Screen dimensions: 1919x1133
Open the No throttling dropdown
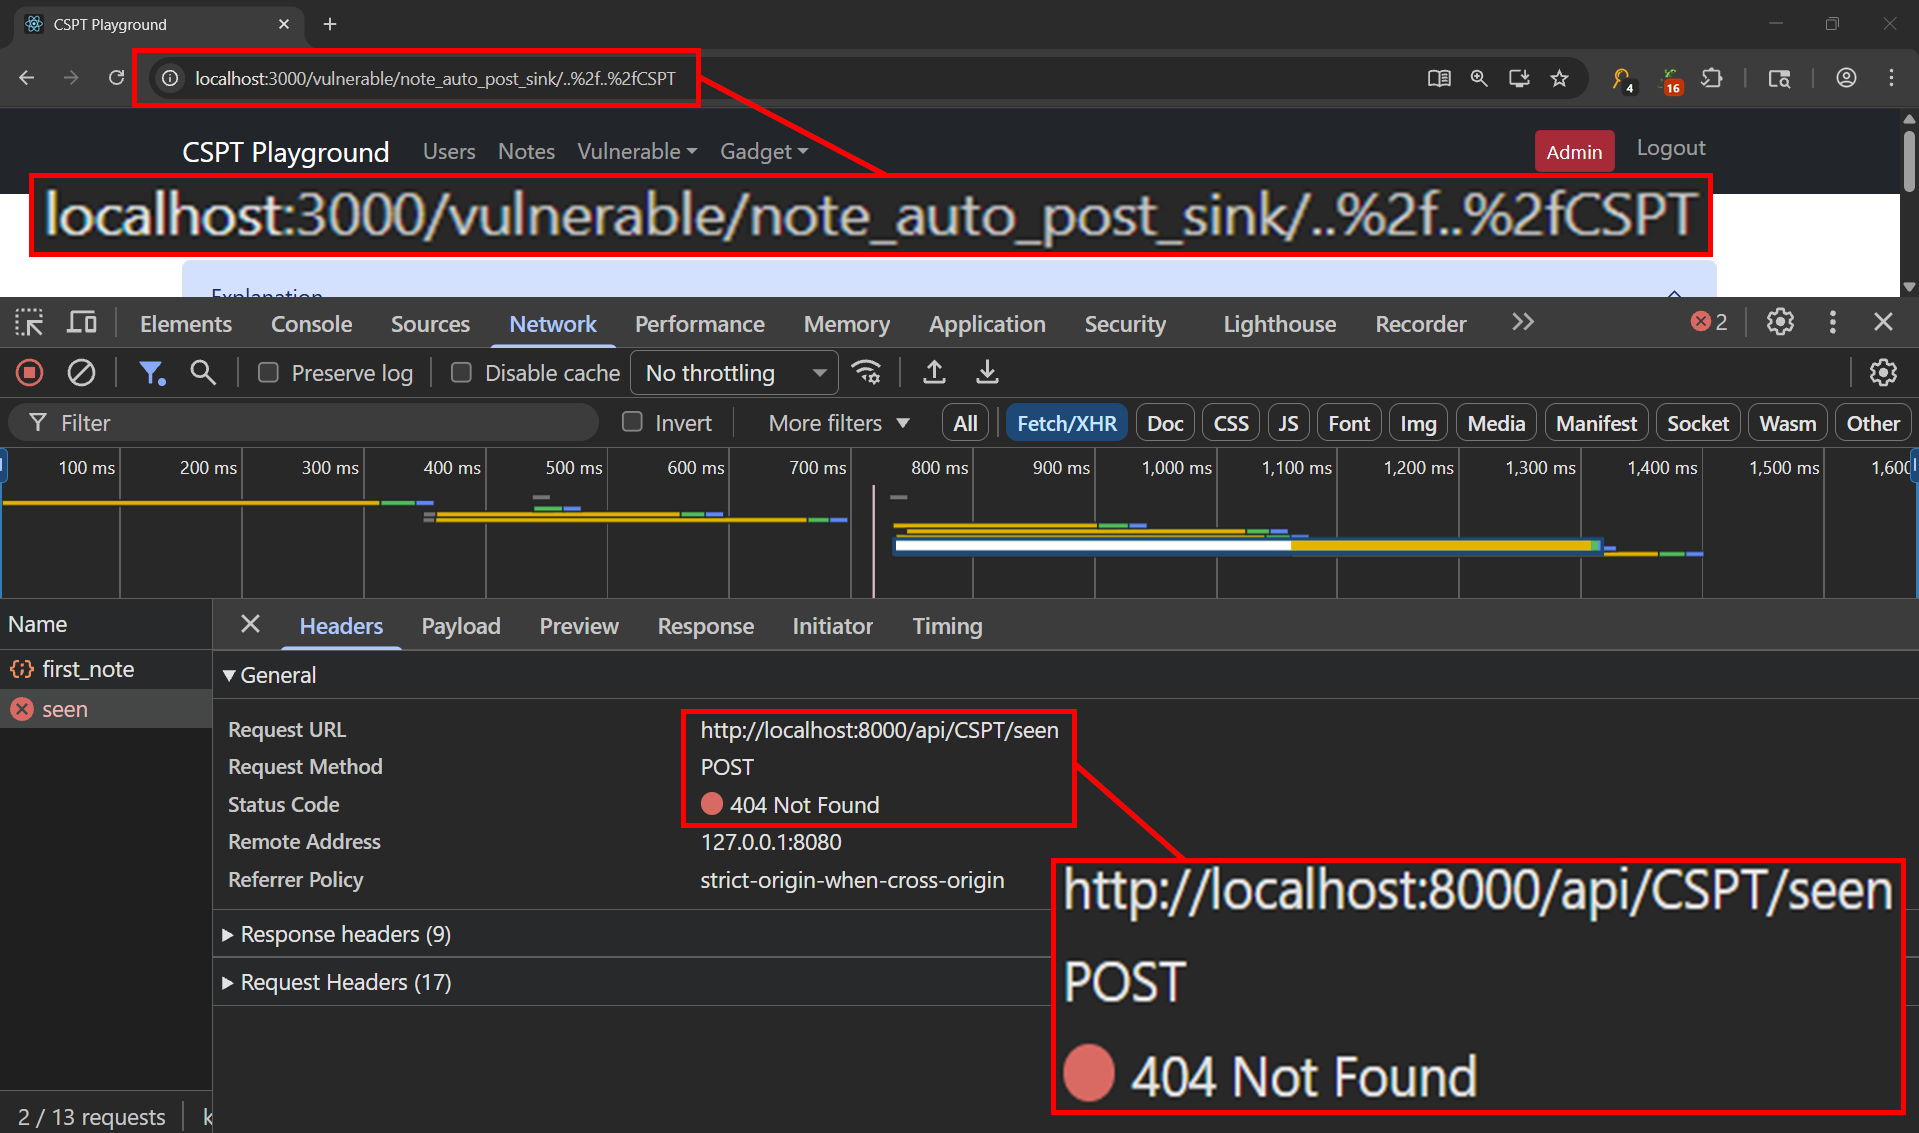pos(734,373)
